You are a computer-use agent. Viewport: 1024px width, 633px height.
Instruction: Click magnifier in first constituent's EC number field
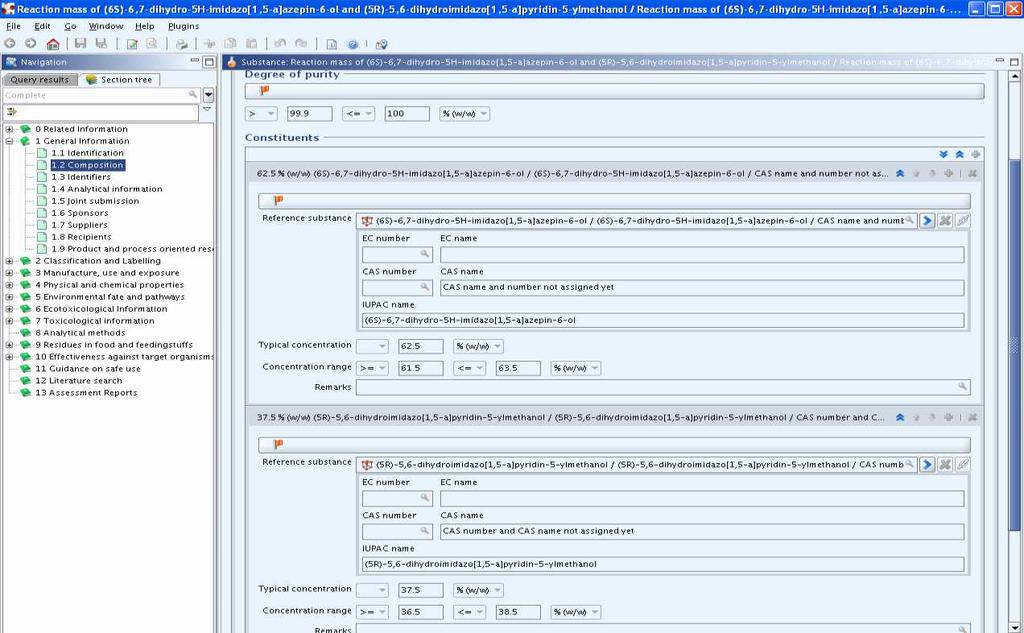click(424, 254)
